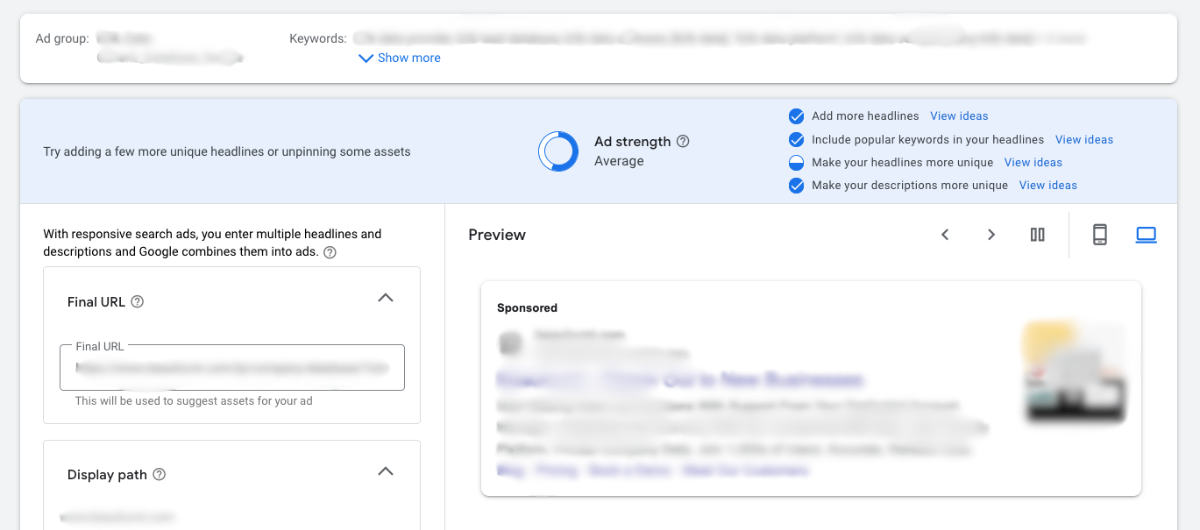Open the Display path help icon
The height and width of the screenshot is (530, 1200).
point(159,475)
